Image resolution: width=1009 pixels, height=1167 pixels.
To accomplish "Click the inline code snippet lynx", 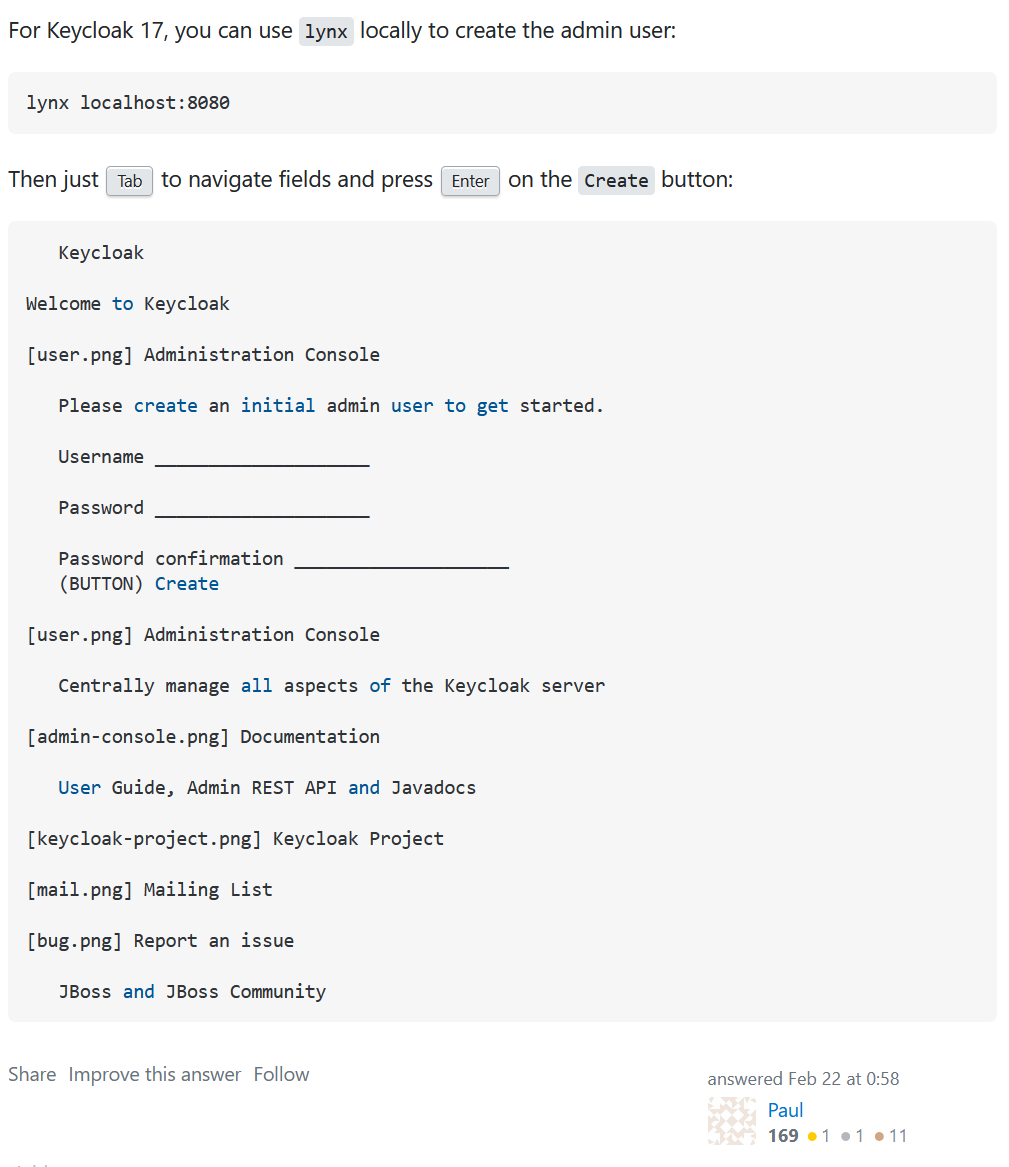I will (x=325, y=31).
